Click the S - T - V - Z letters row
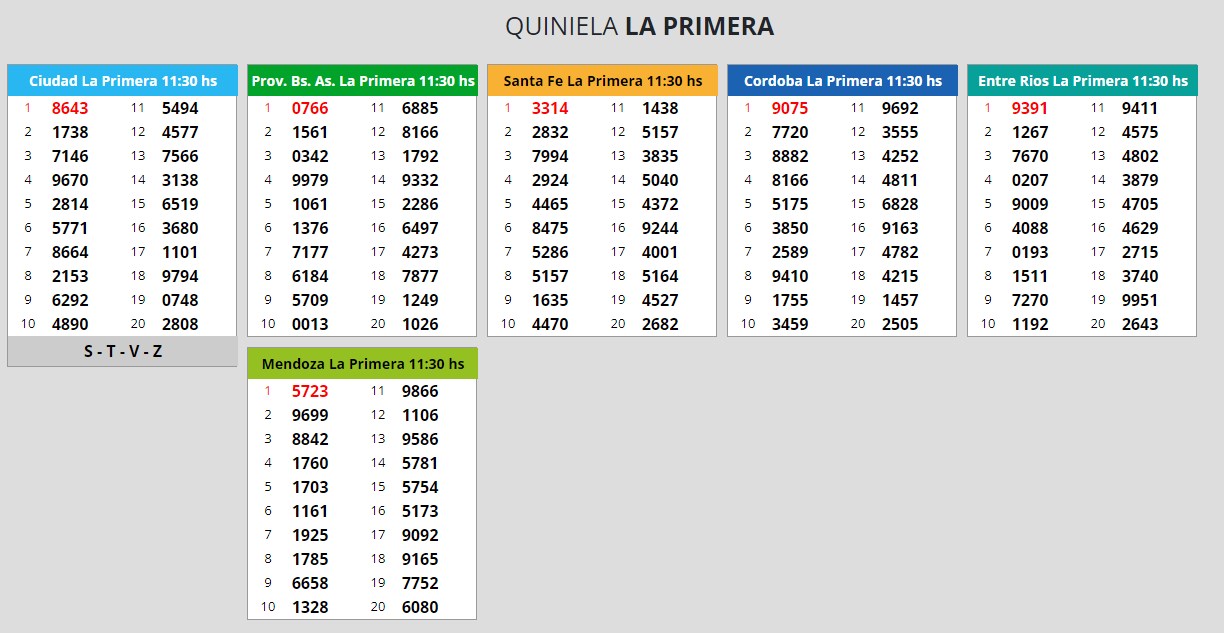The height and width of the screenshot is (633, 1224). [122, 352]
